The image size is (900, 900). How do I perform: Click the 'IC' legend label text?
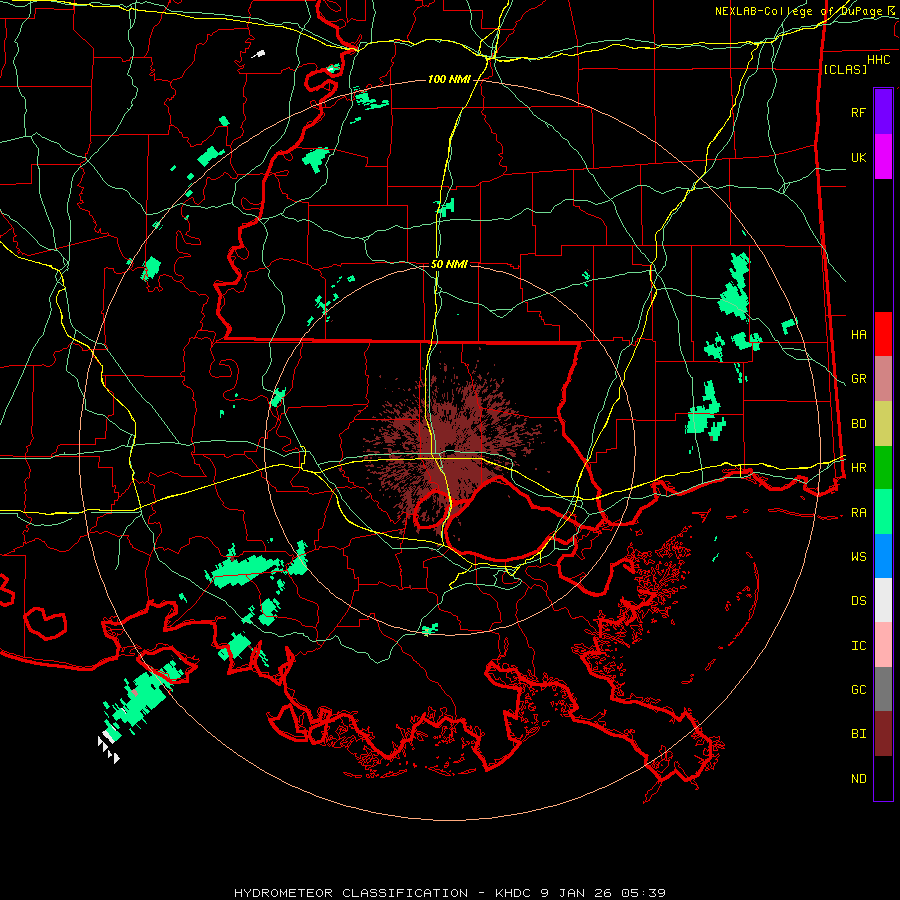[x=858, y=646]
